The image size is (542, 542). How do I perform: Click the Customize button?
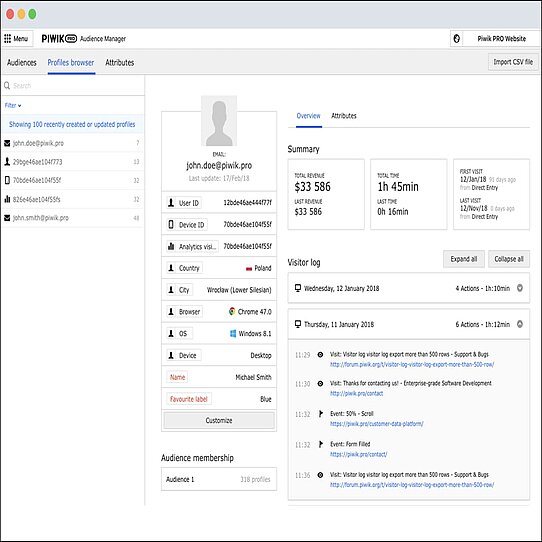coord(219,420)
